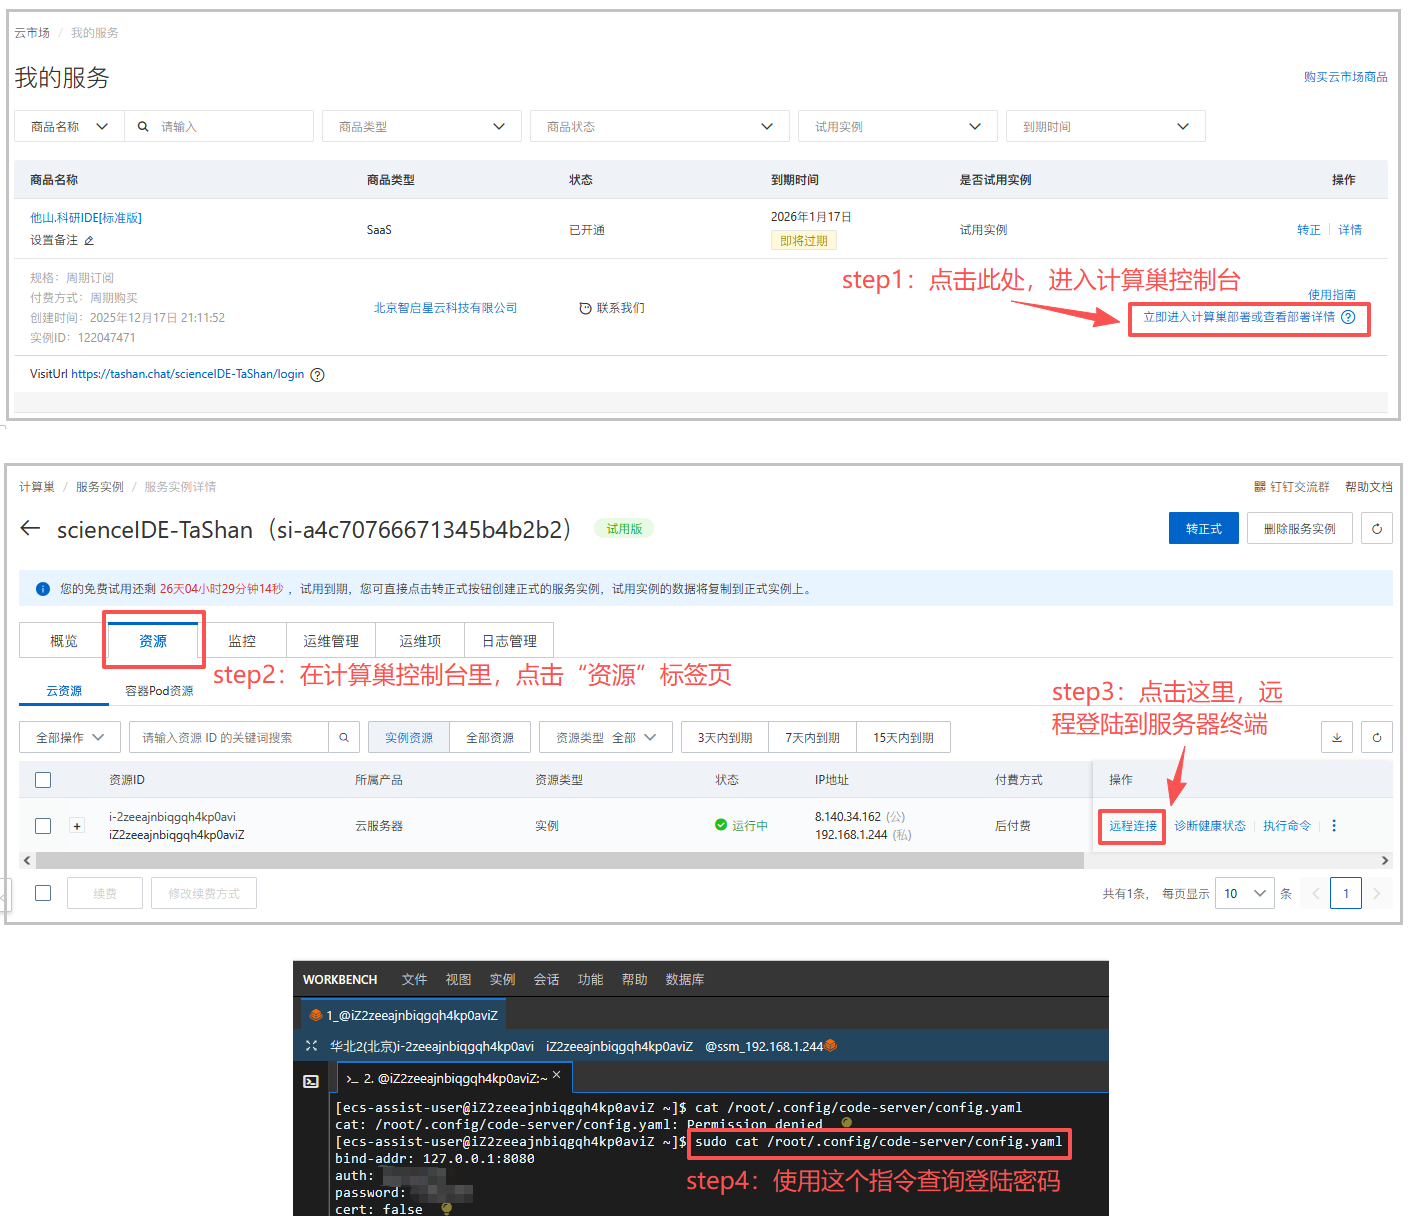Click the download icon above the resource table
This screenshot has height=1227, width=1415.
[1336, 738]
